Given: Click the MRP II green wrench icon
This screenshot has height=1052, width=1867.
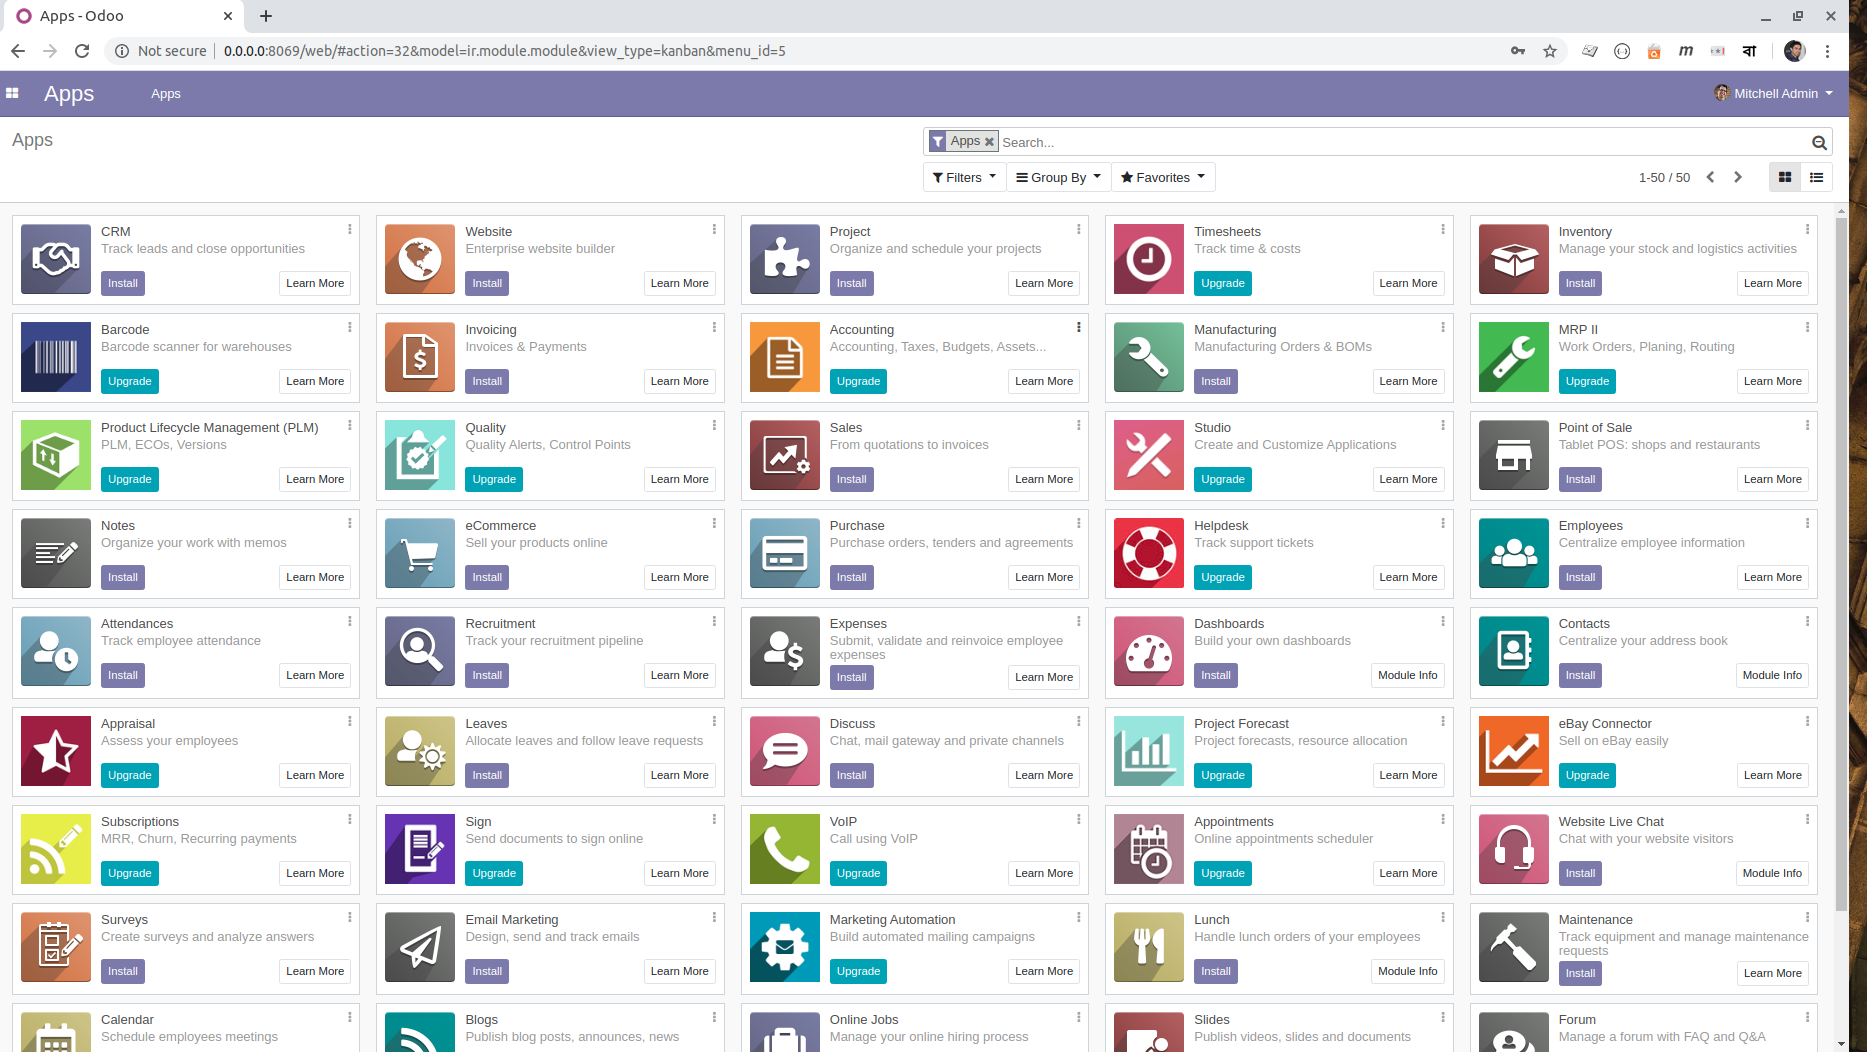Looking at the screenshot, I should pos(1514,357).
